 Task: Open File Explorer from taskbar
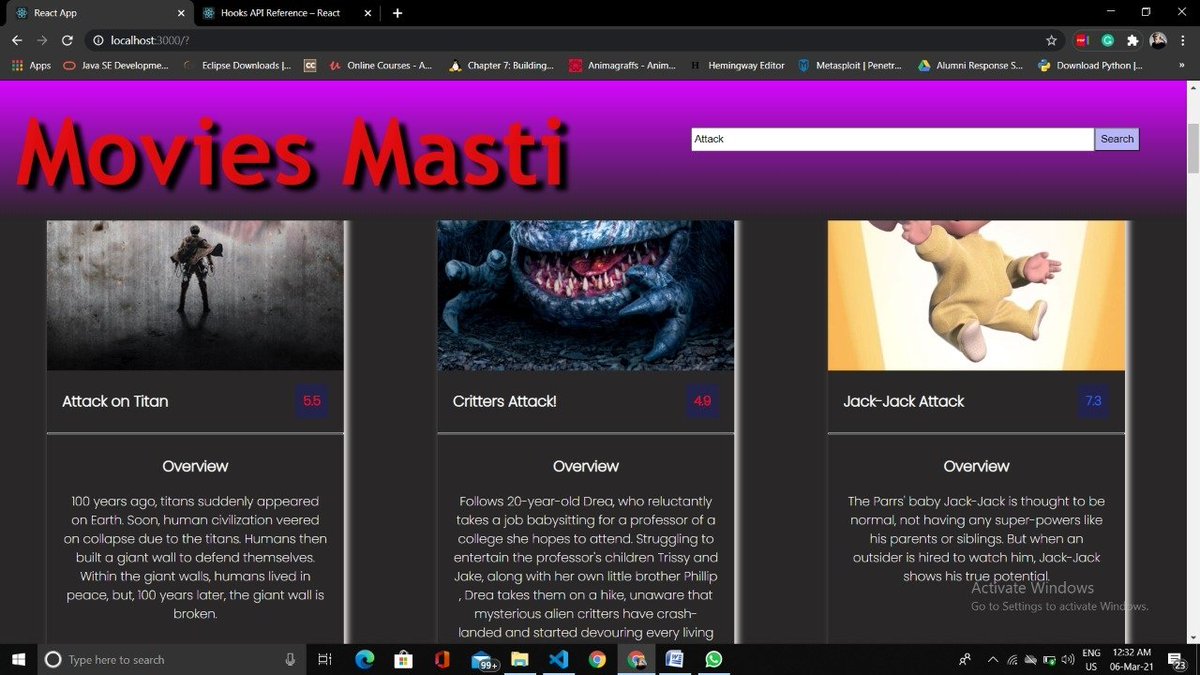click(520, 659)
